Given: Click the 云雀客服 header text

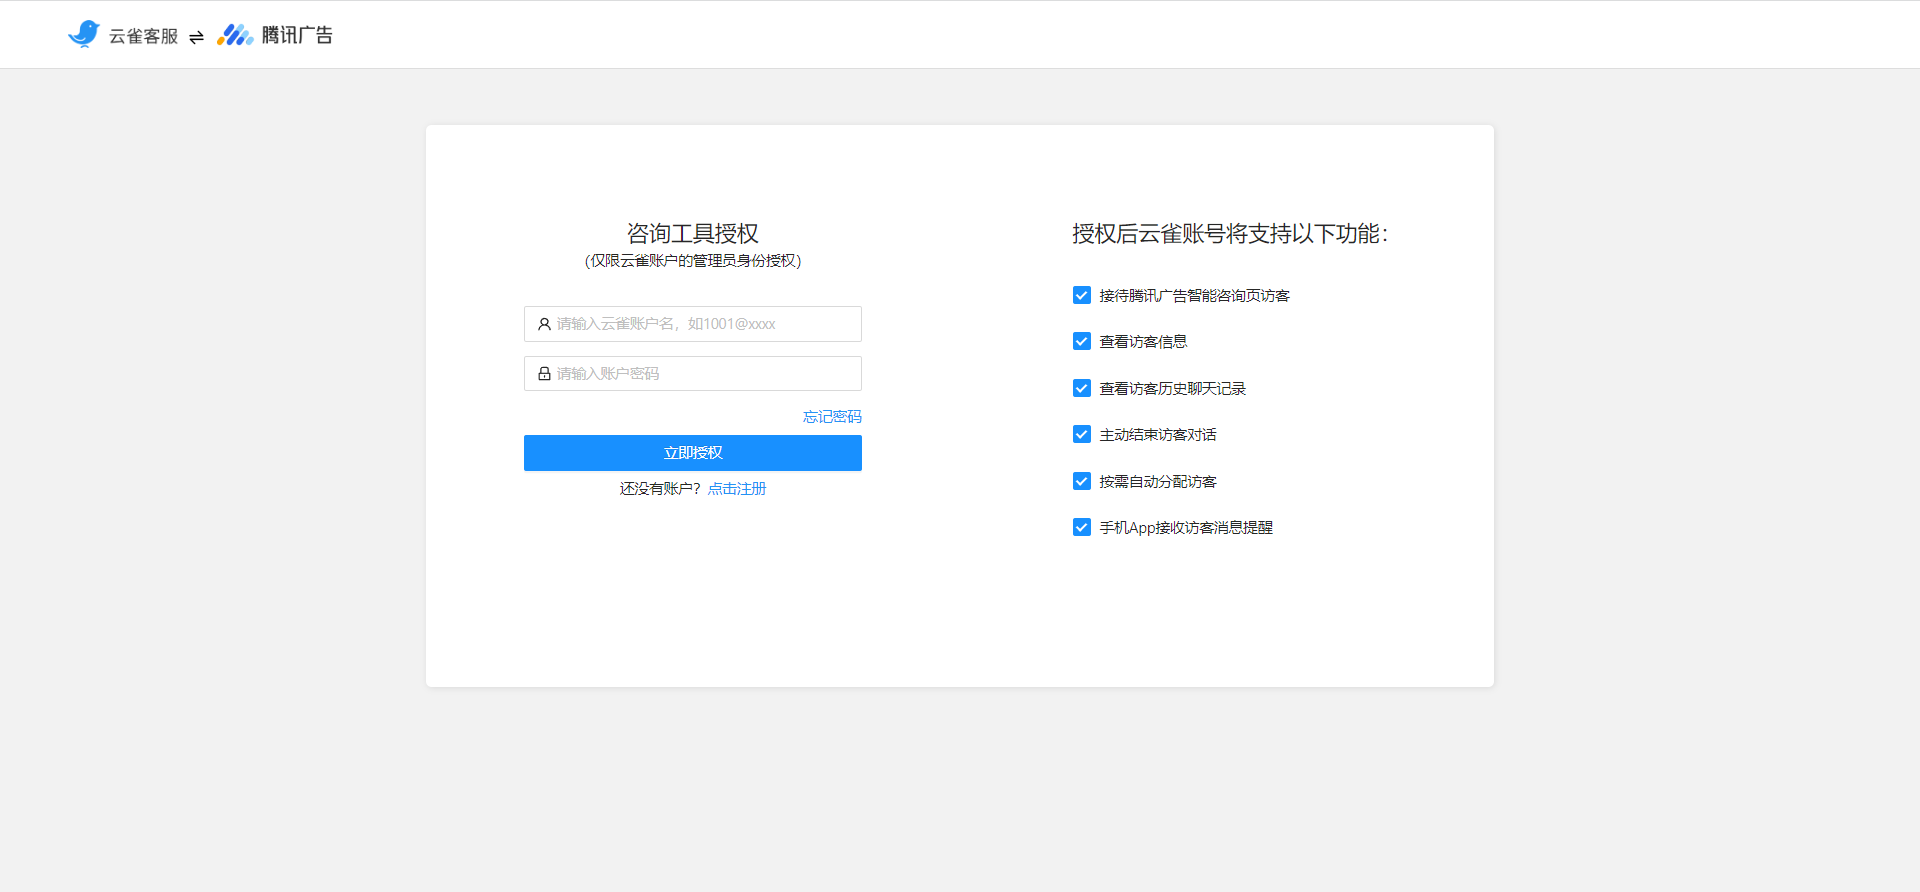Looking at the screenshot, I should tap(143, 36).
